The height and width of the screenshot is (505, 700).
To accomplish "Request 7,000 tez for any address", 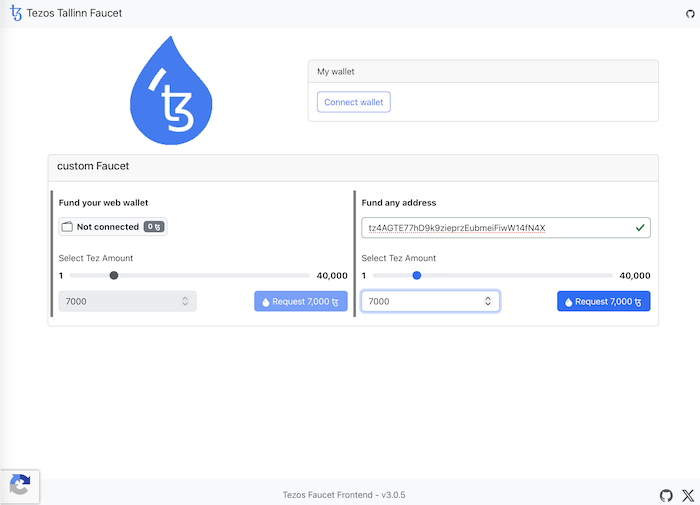I will pyautogui.click(x=603, y=301).
